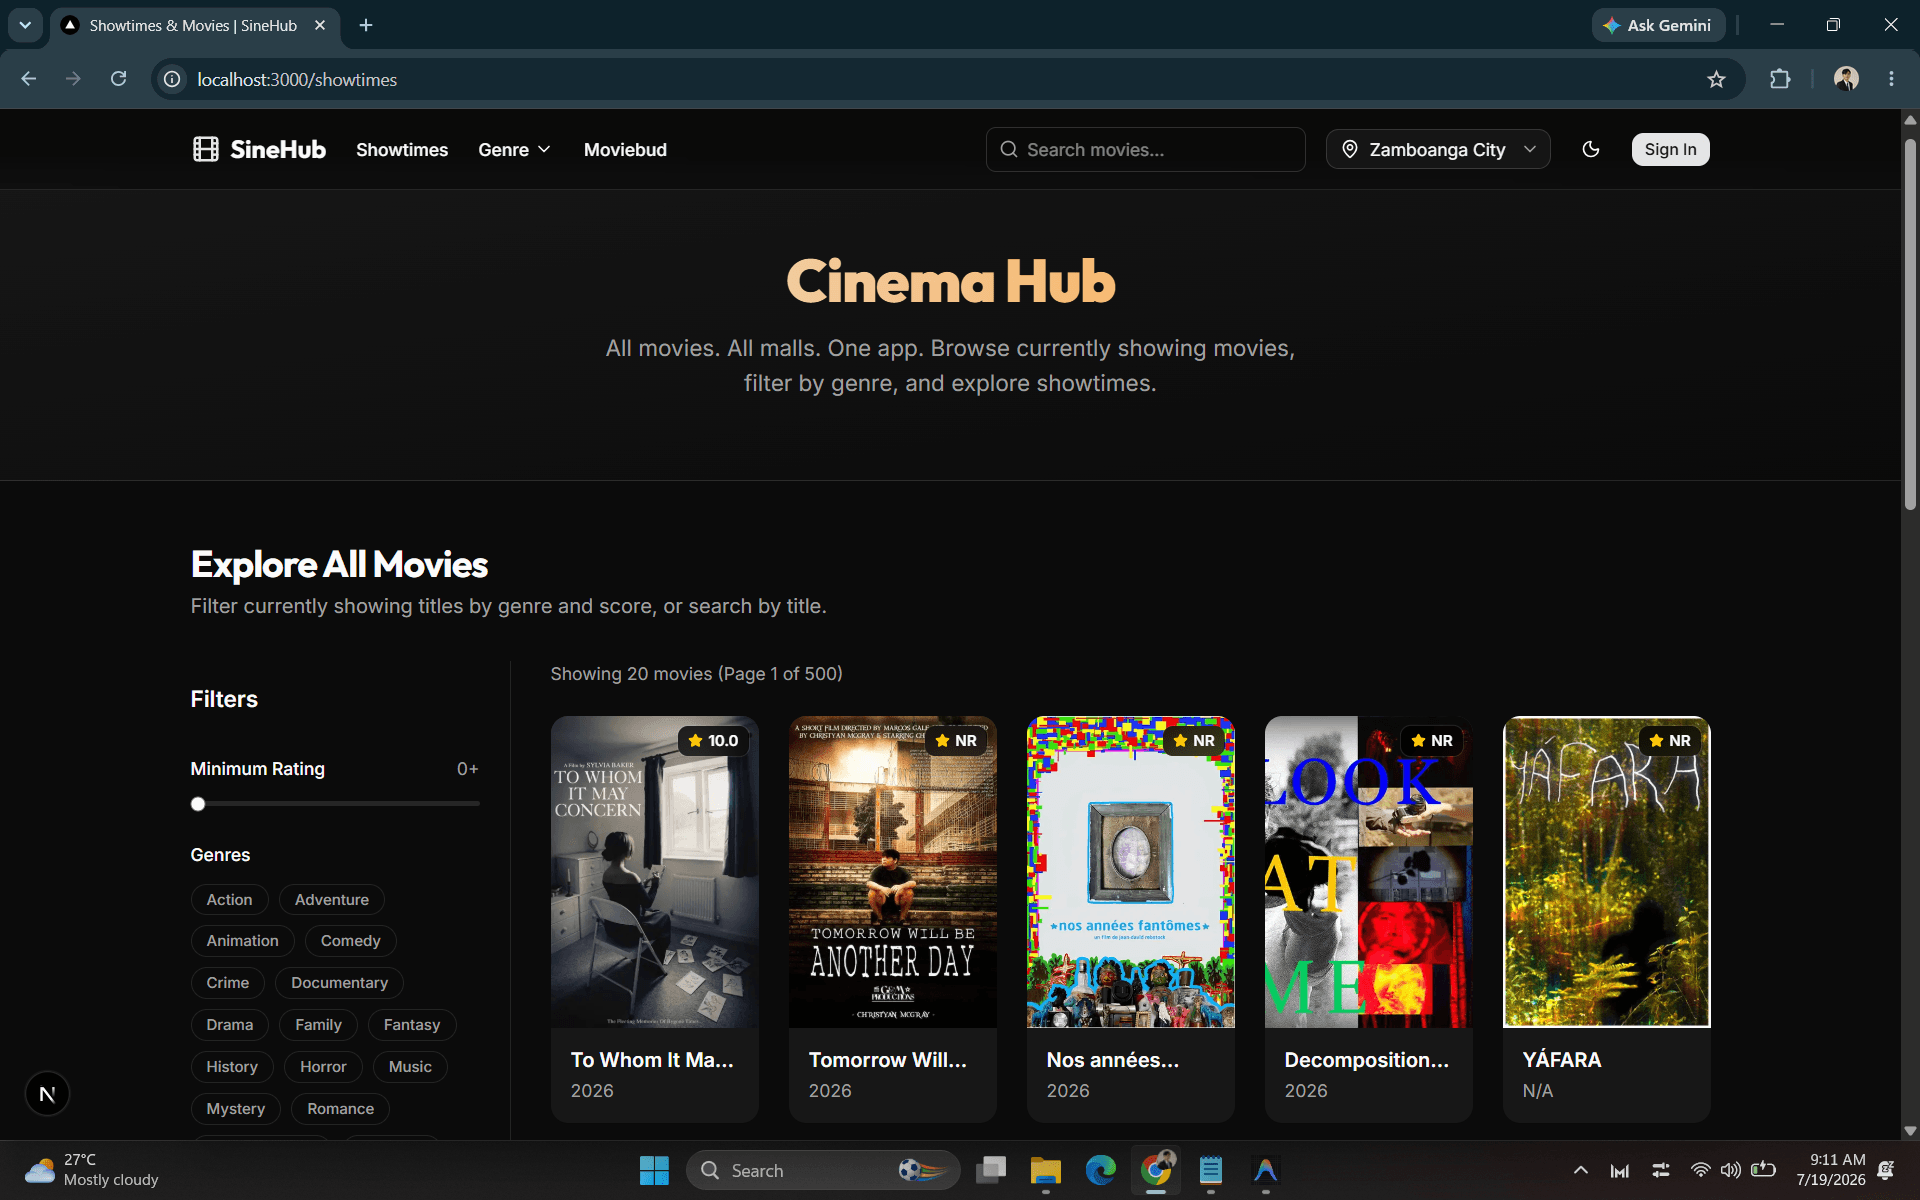Click the browser address bar URL

coord(297,79)
